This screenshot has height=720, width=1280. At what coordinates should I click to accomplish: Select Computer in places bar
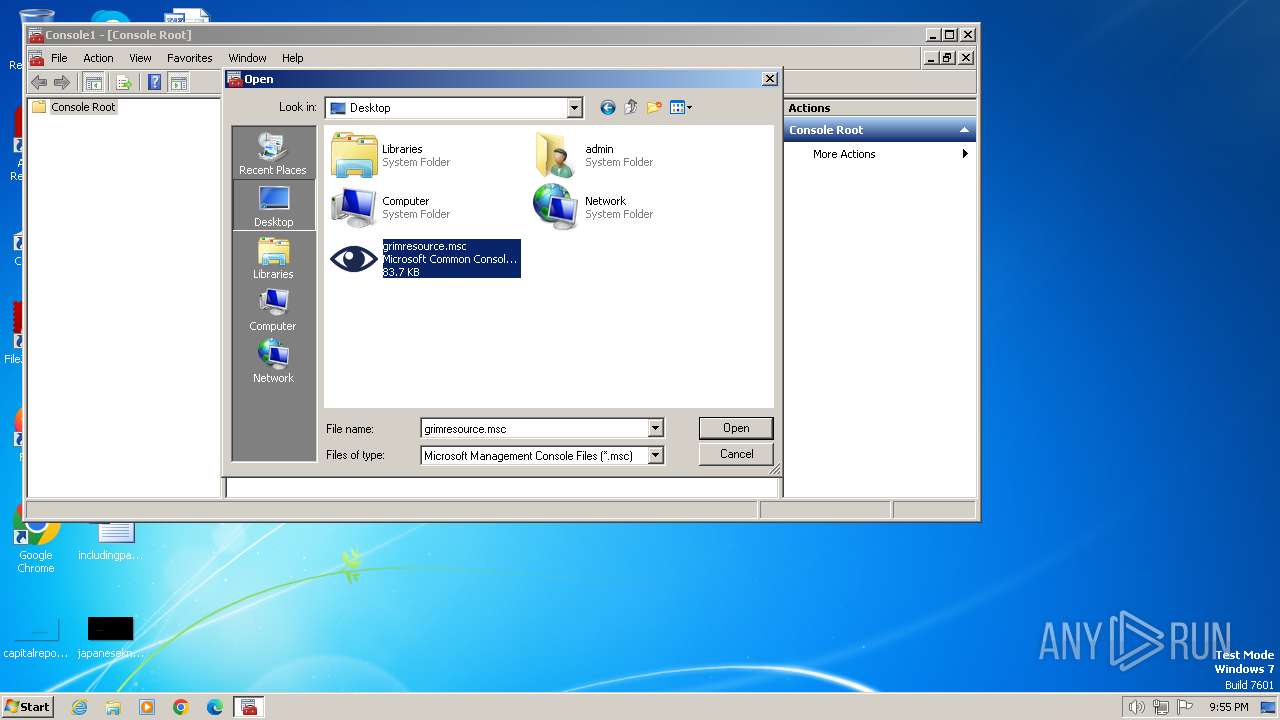click(x=273, y=309)
